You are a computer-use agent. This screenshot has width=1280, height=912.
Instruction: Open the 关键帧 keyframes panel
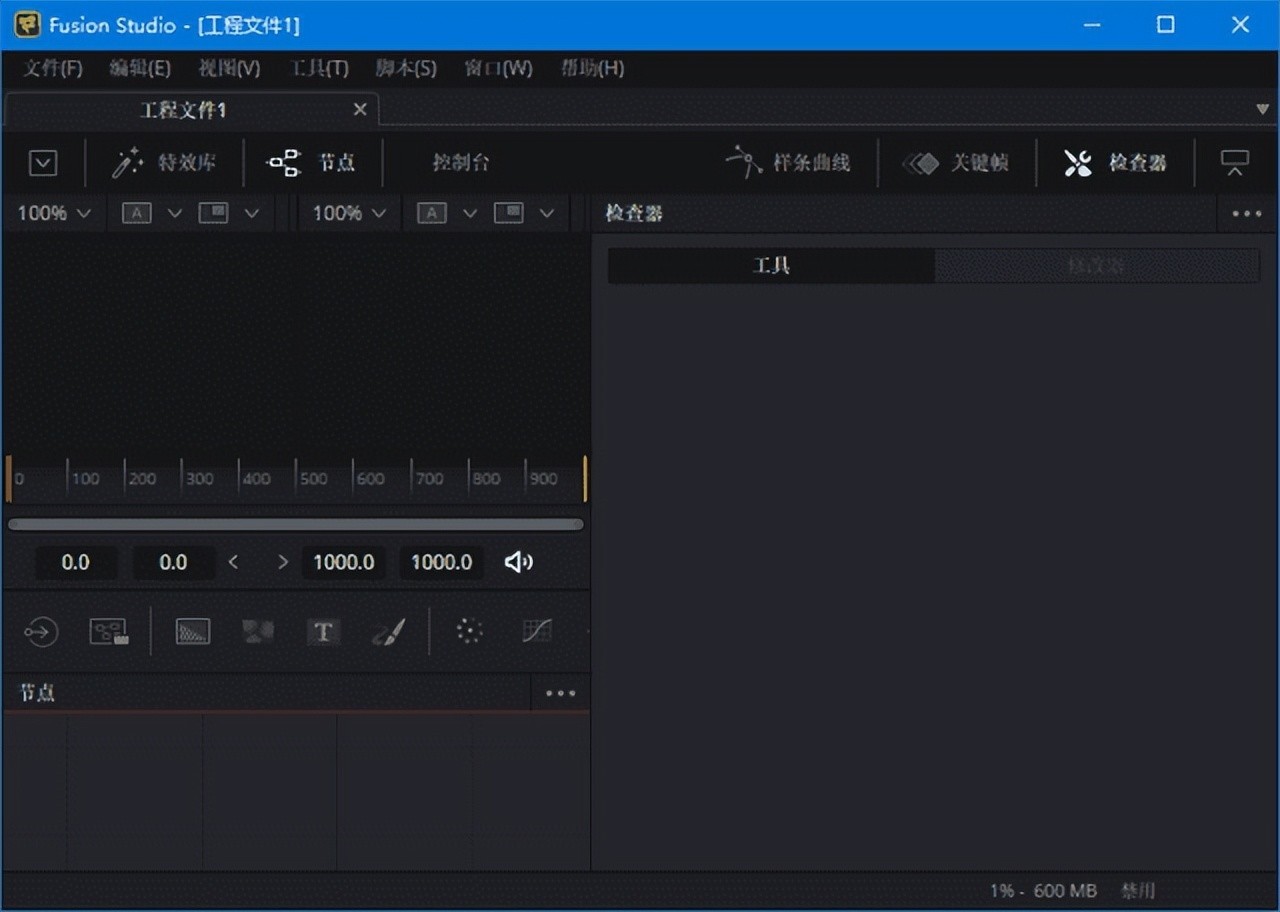[956, 163]
